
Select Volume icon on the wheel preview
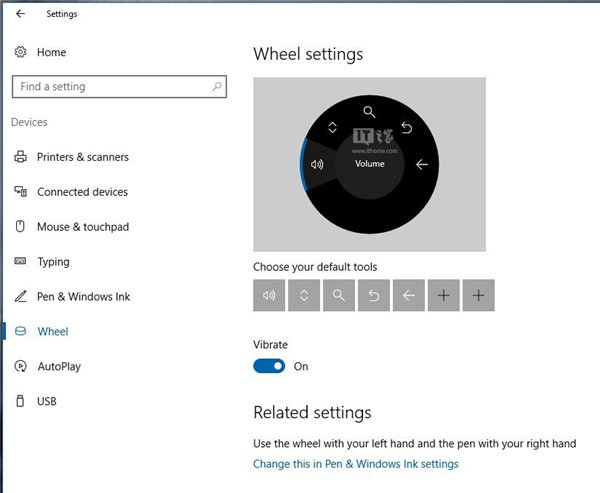tap(317, 165)
